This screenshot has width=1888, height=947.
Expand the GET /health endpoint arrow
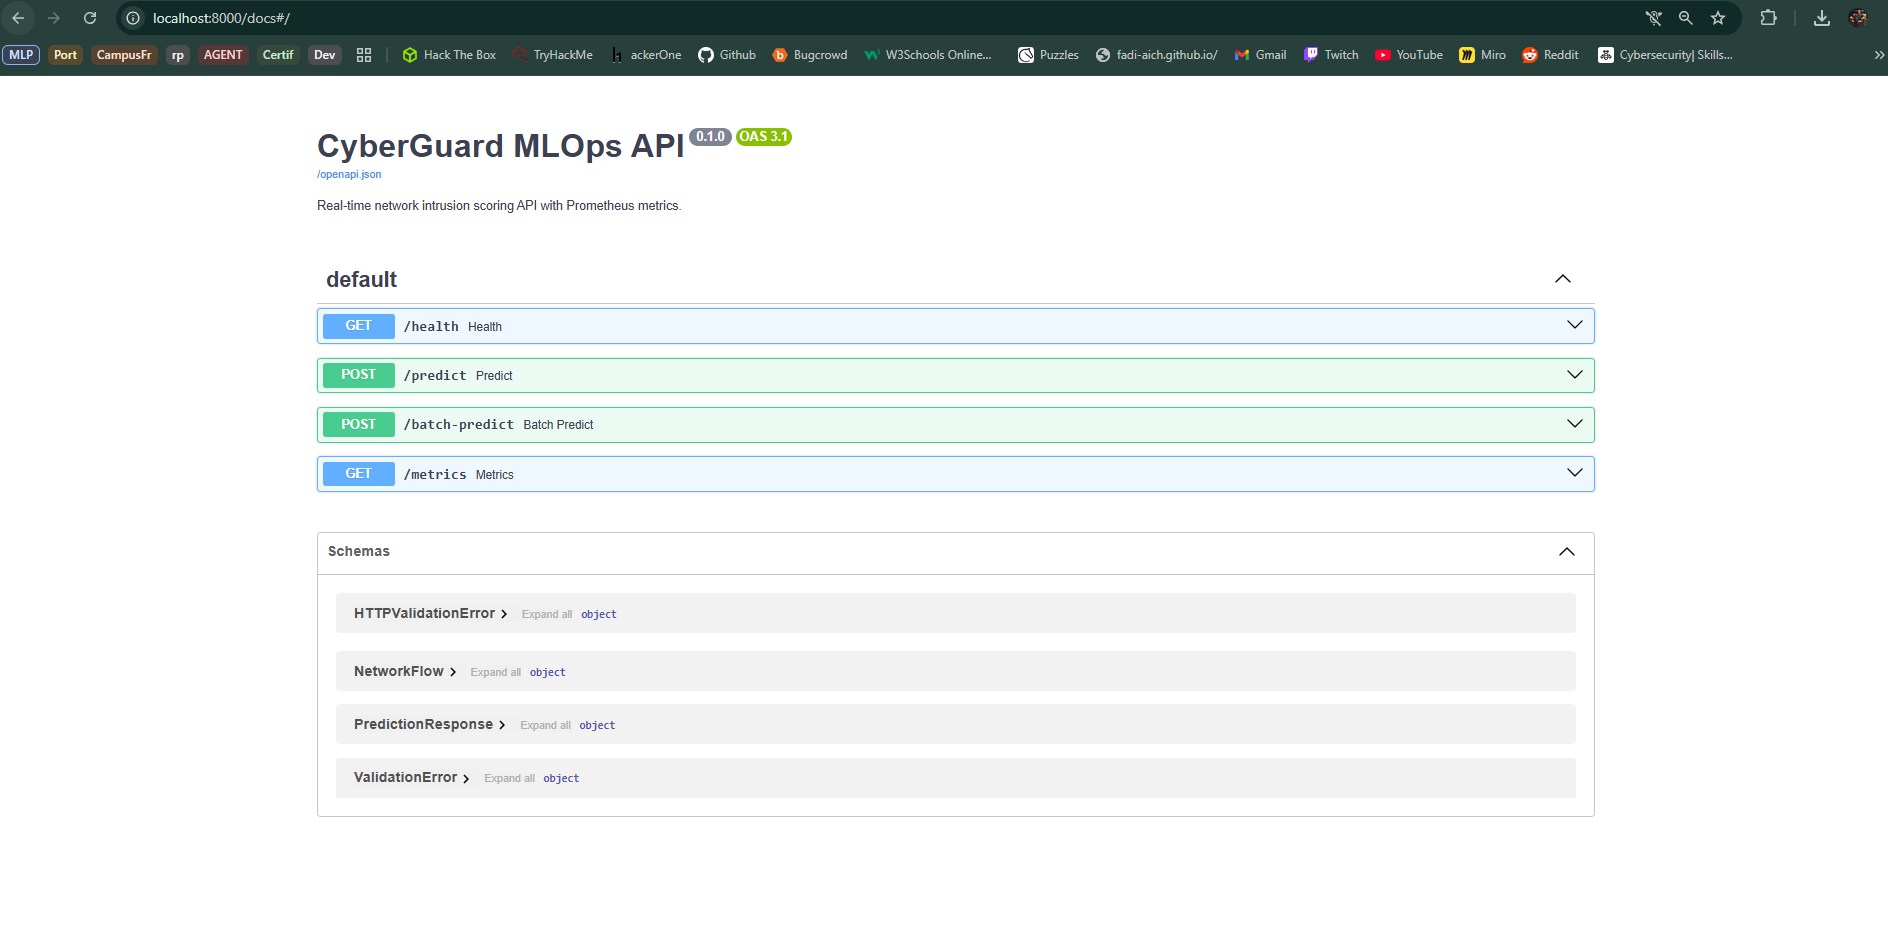coord(1575,325)
